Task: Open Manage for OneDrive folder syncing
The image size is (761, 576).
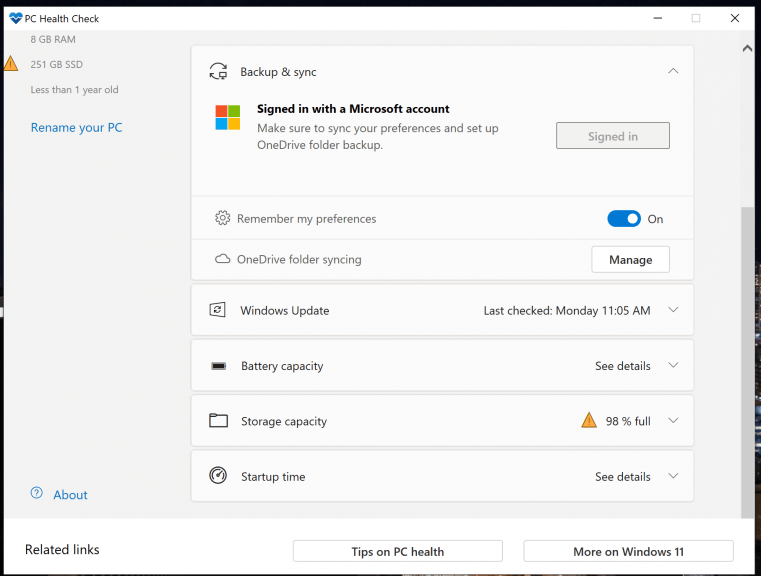Action: click(x=630, y=260)
